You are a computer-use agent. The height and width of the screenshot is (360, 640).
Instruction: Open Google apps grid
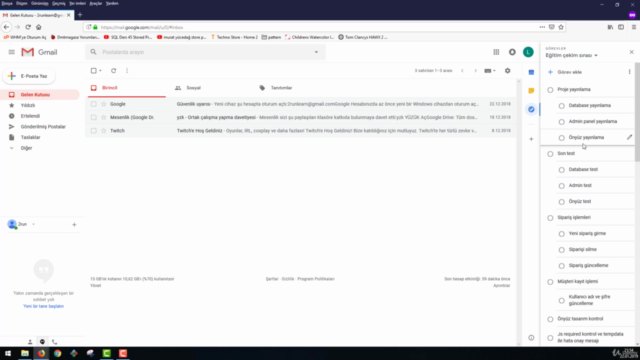click(x=496, y=52)
